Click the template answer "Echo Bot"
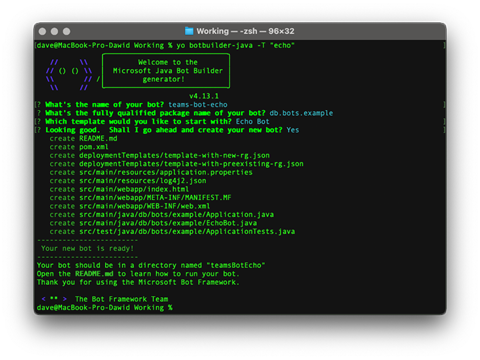The width and height of the screenshot is (480, 360). [x=252, y=122]
